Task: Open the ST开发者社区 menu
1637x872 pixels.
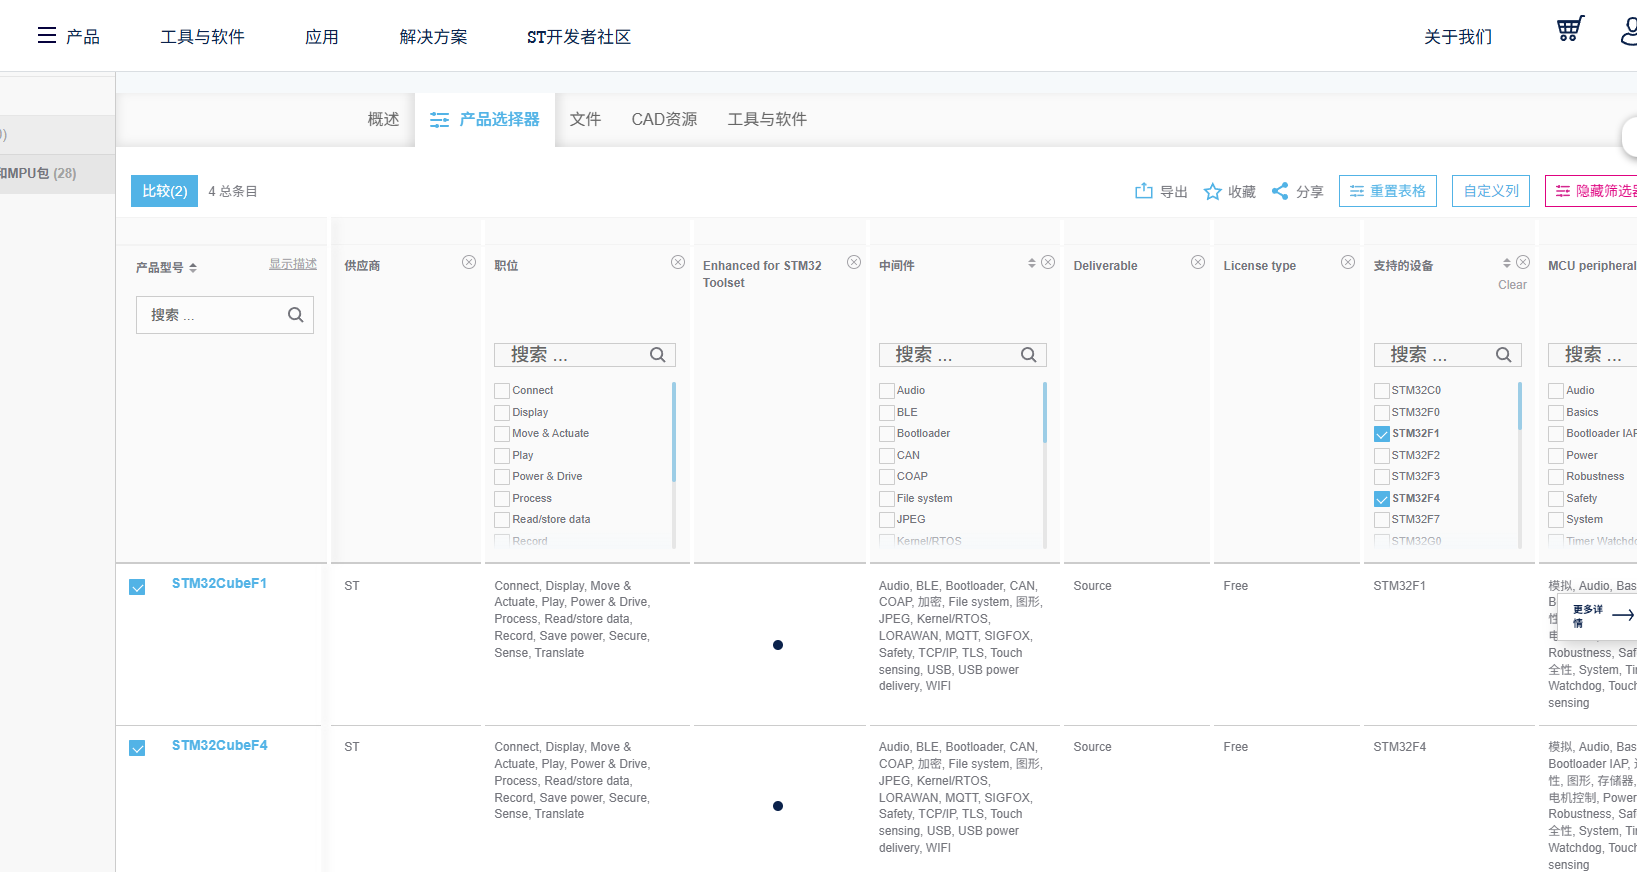Action: click(x=579, y=37)
